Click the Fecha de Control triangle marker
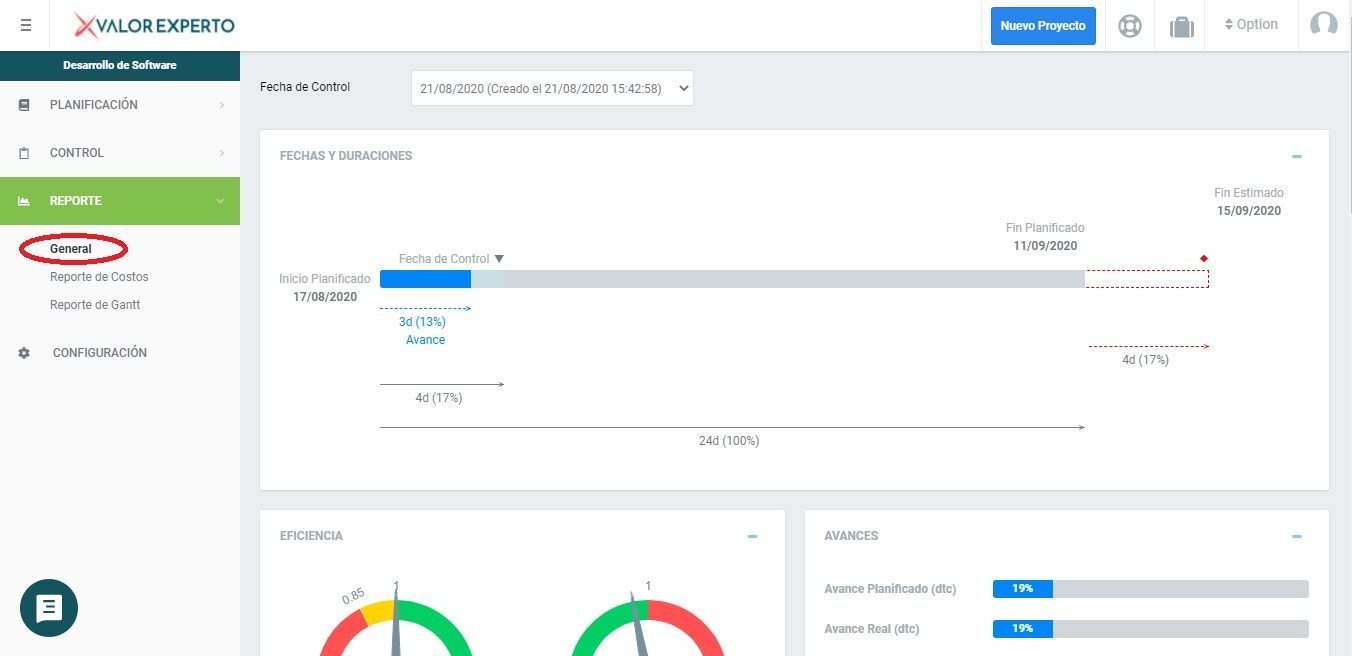 [x=499, y=259]
